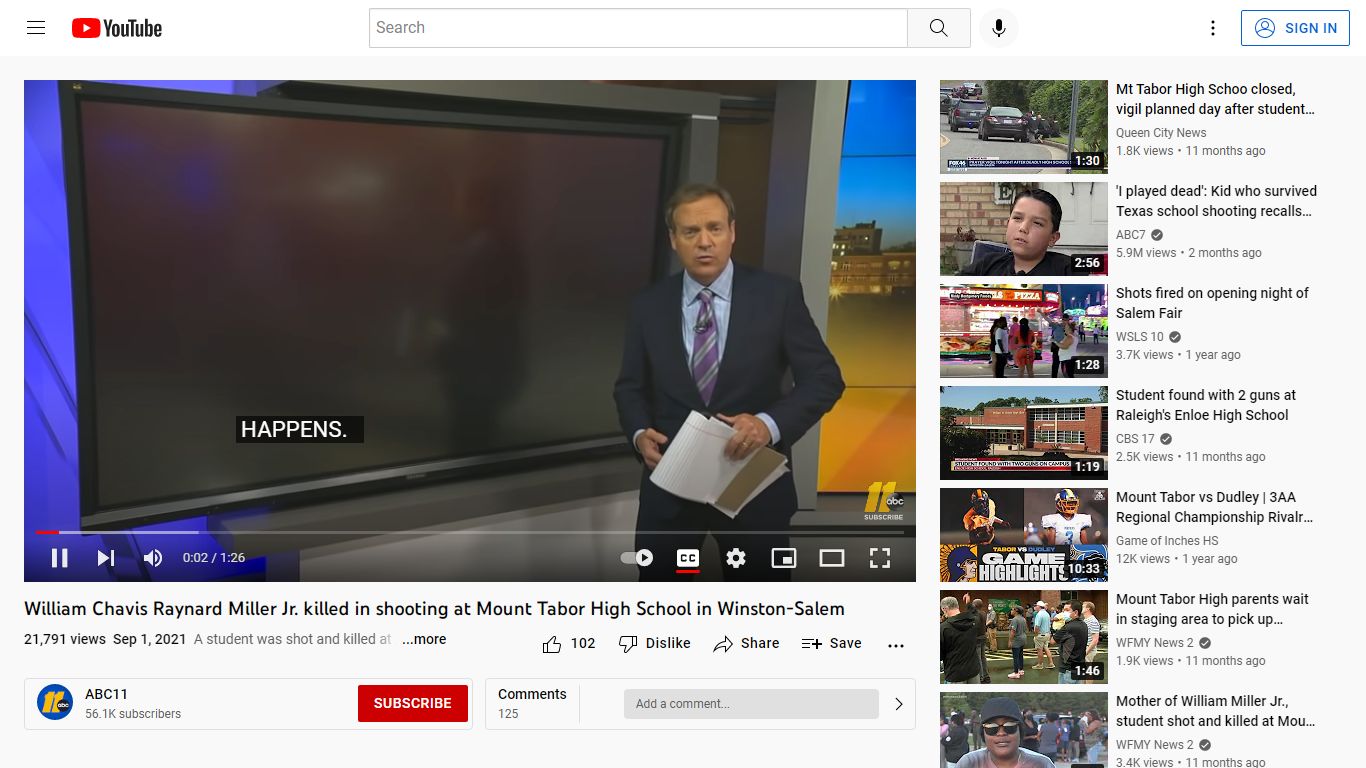
Task: Switch to theater mode
Action: click(832, 558)
